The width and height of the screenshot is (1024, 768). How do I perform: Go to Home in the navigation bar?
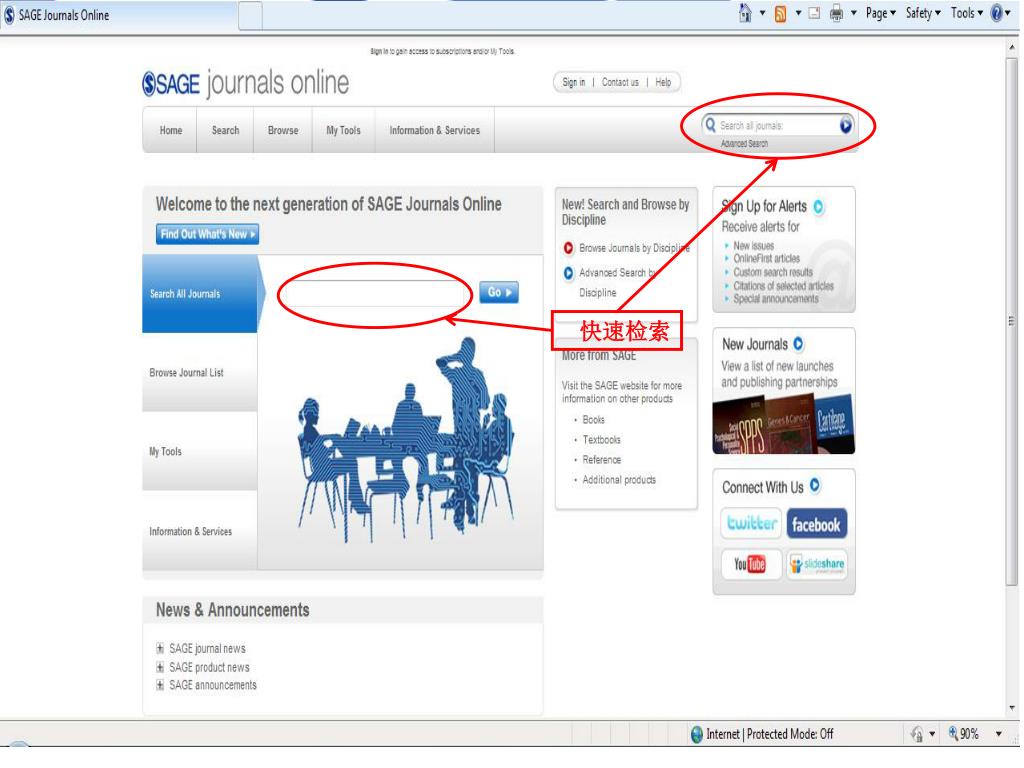[x=171, y=131]
